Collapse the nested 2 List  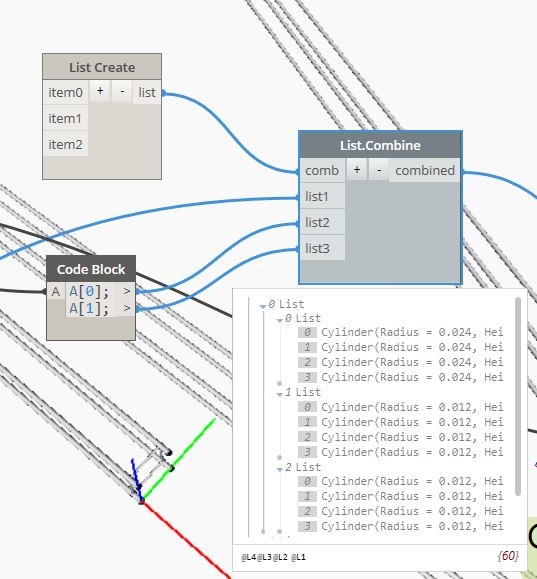(x=280, y=469)
